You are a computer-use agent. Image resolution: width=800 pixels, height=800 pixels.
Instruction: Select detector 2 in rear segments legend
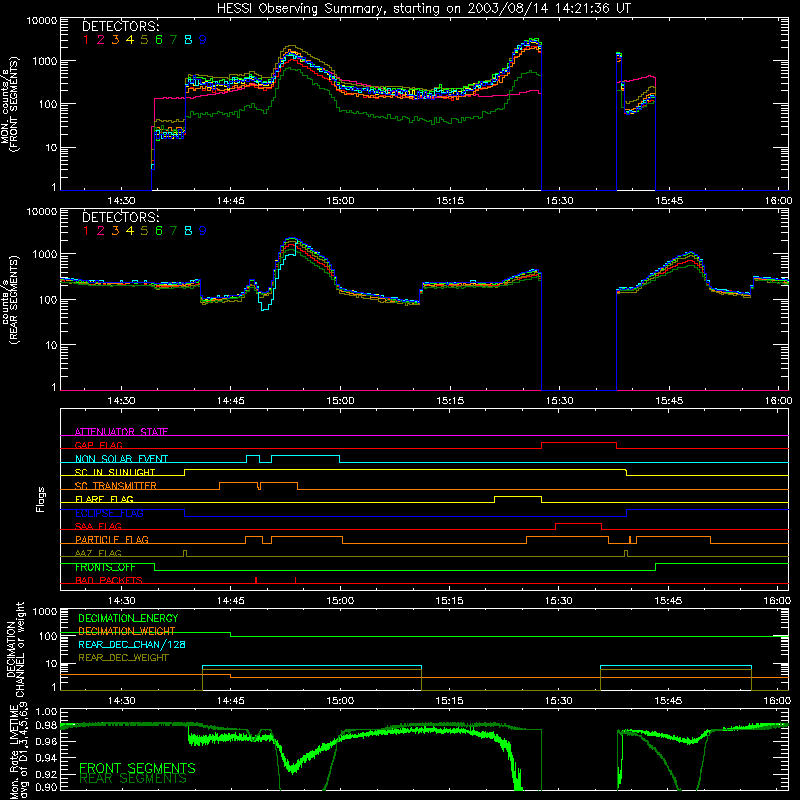click(x=101, y=231)
